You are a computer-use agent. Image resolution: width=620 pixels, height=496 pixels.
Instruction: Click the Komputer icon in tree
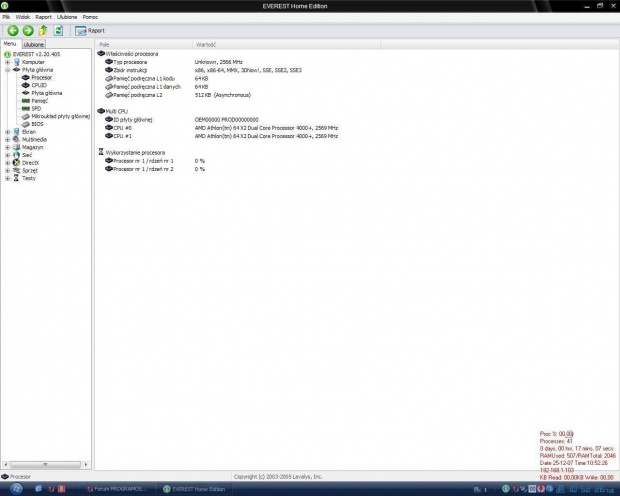tap(17, 62)
